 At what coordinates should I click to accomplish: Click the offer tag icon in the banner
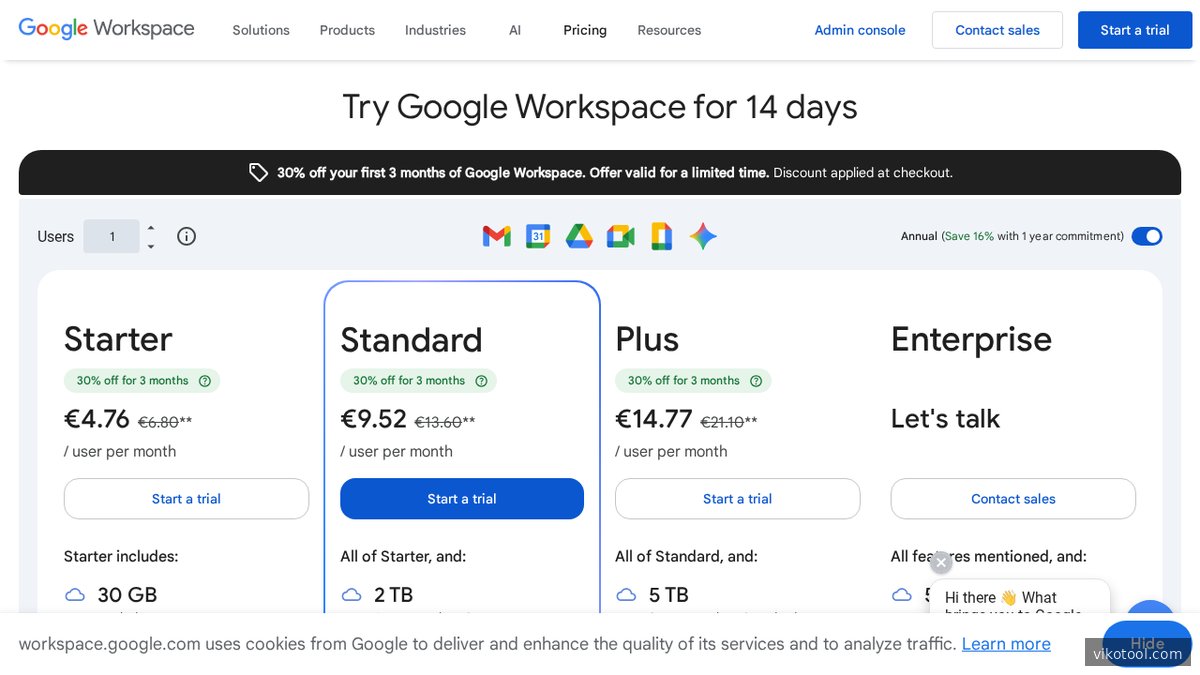[x=258, y=172]
